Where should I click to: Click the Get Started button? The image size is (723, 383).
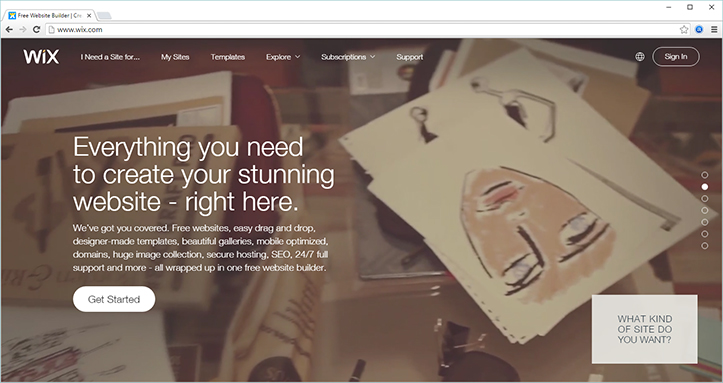coord(114,299)
